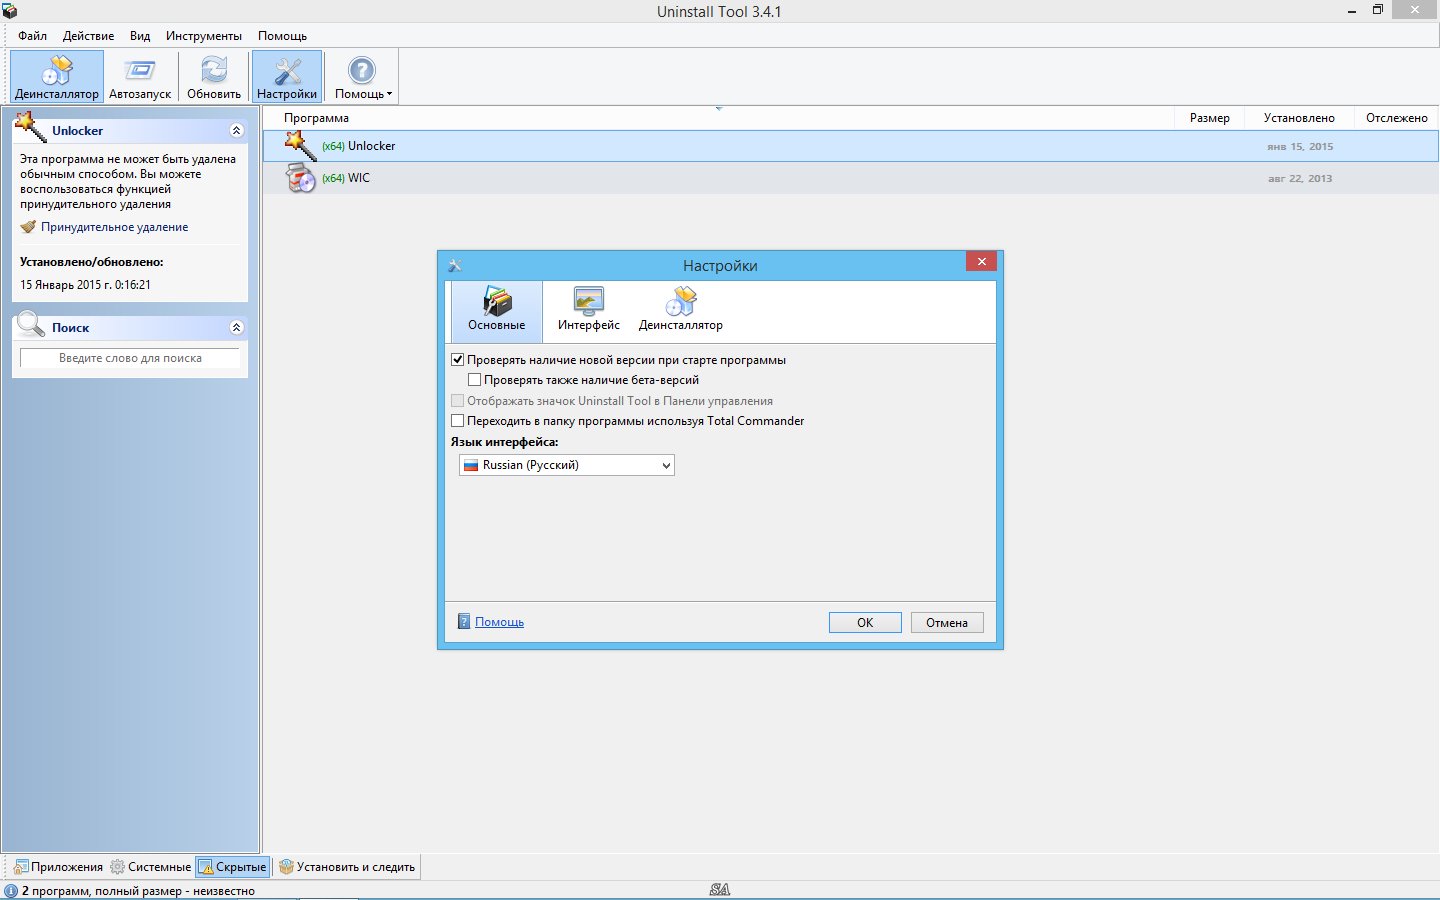Viewport: 1440px width, 900px height.
Task: Select the Основные settings tab
Action: click(497, 310)
